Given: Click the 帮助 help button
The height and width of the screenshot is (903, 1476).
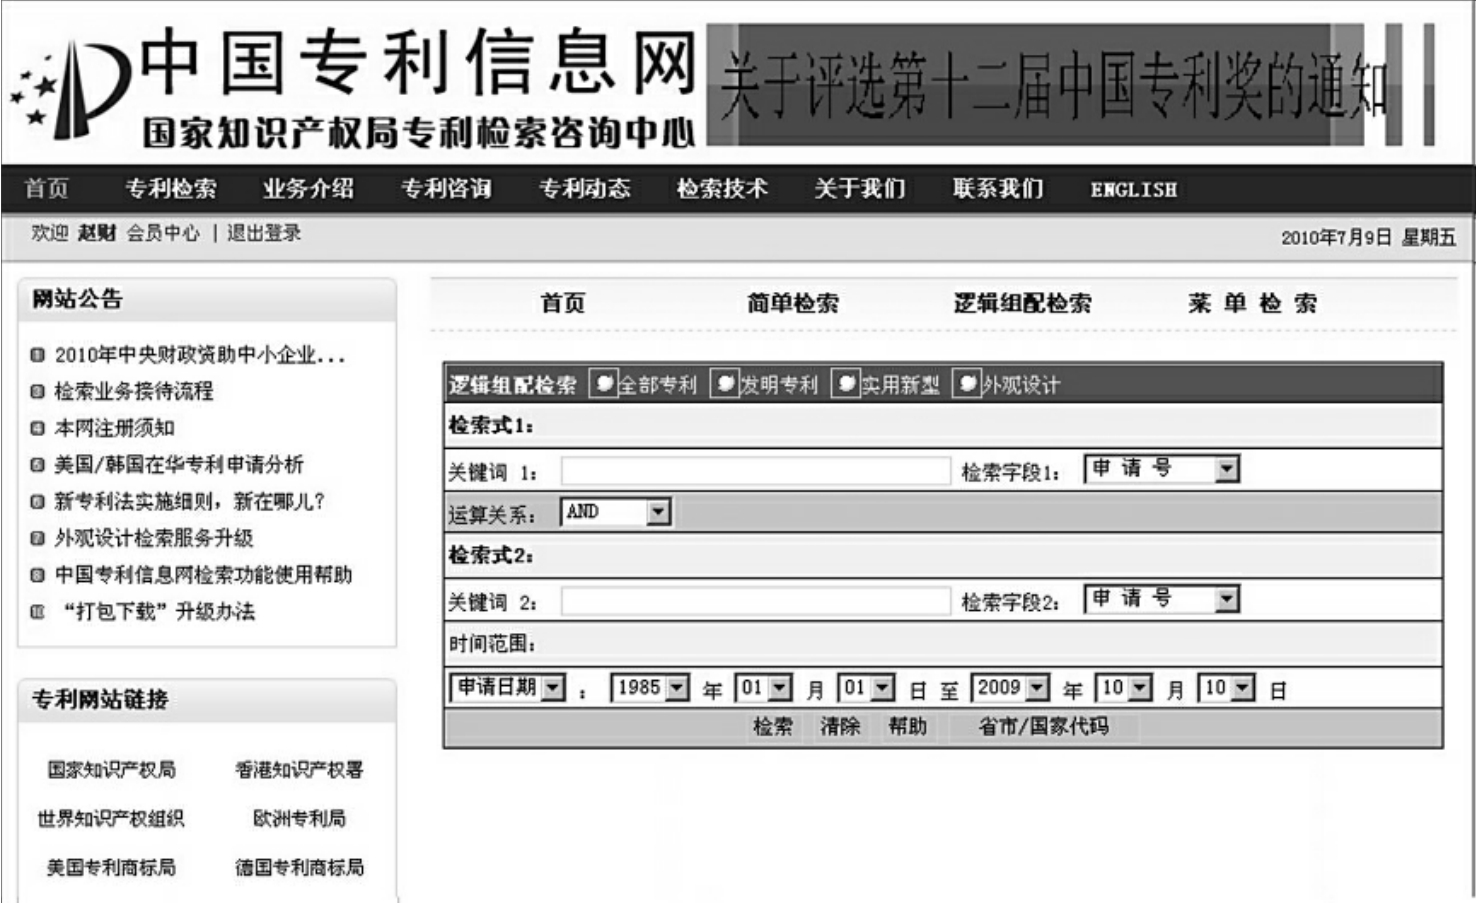Looking at the screenshot, I should (908, 727).
